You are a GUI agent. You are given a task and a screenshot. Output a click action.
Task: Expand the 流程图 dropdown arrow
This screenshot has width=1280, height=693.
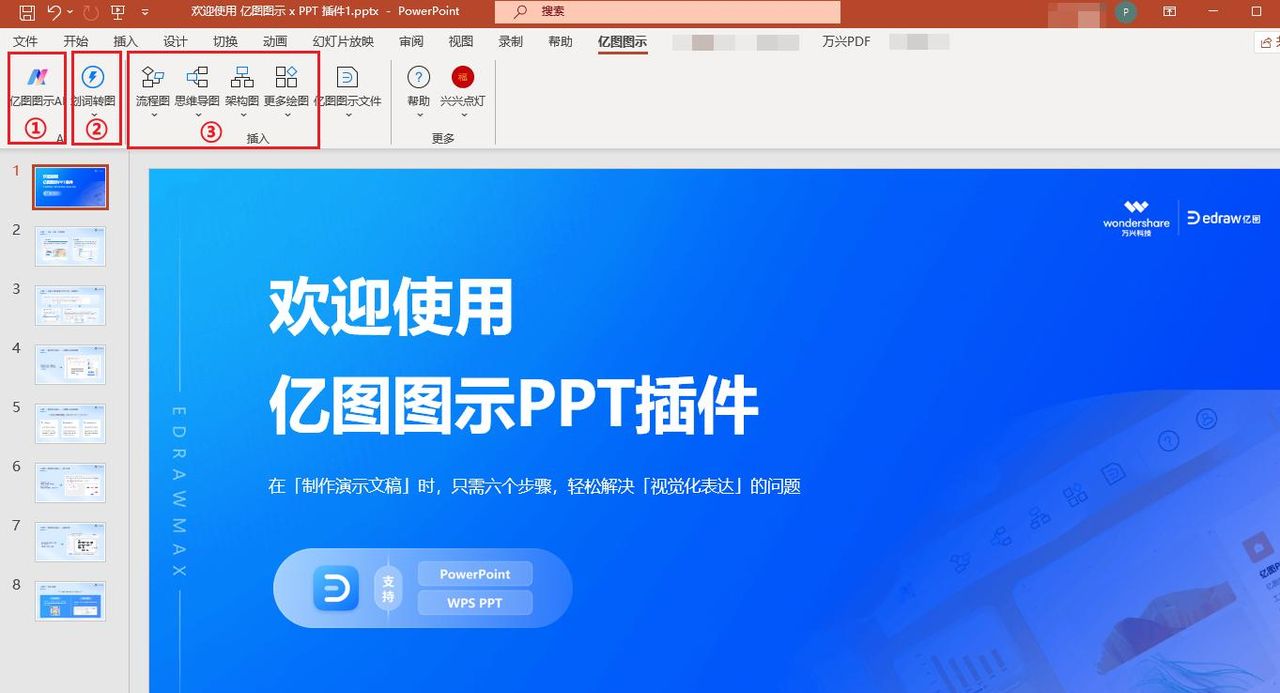152,114
